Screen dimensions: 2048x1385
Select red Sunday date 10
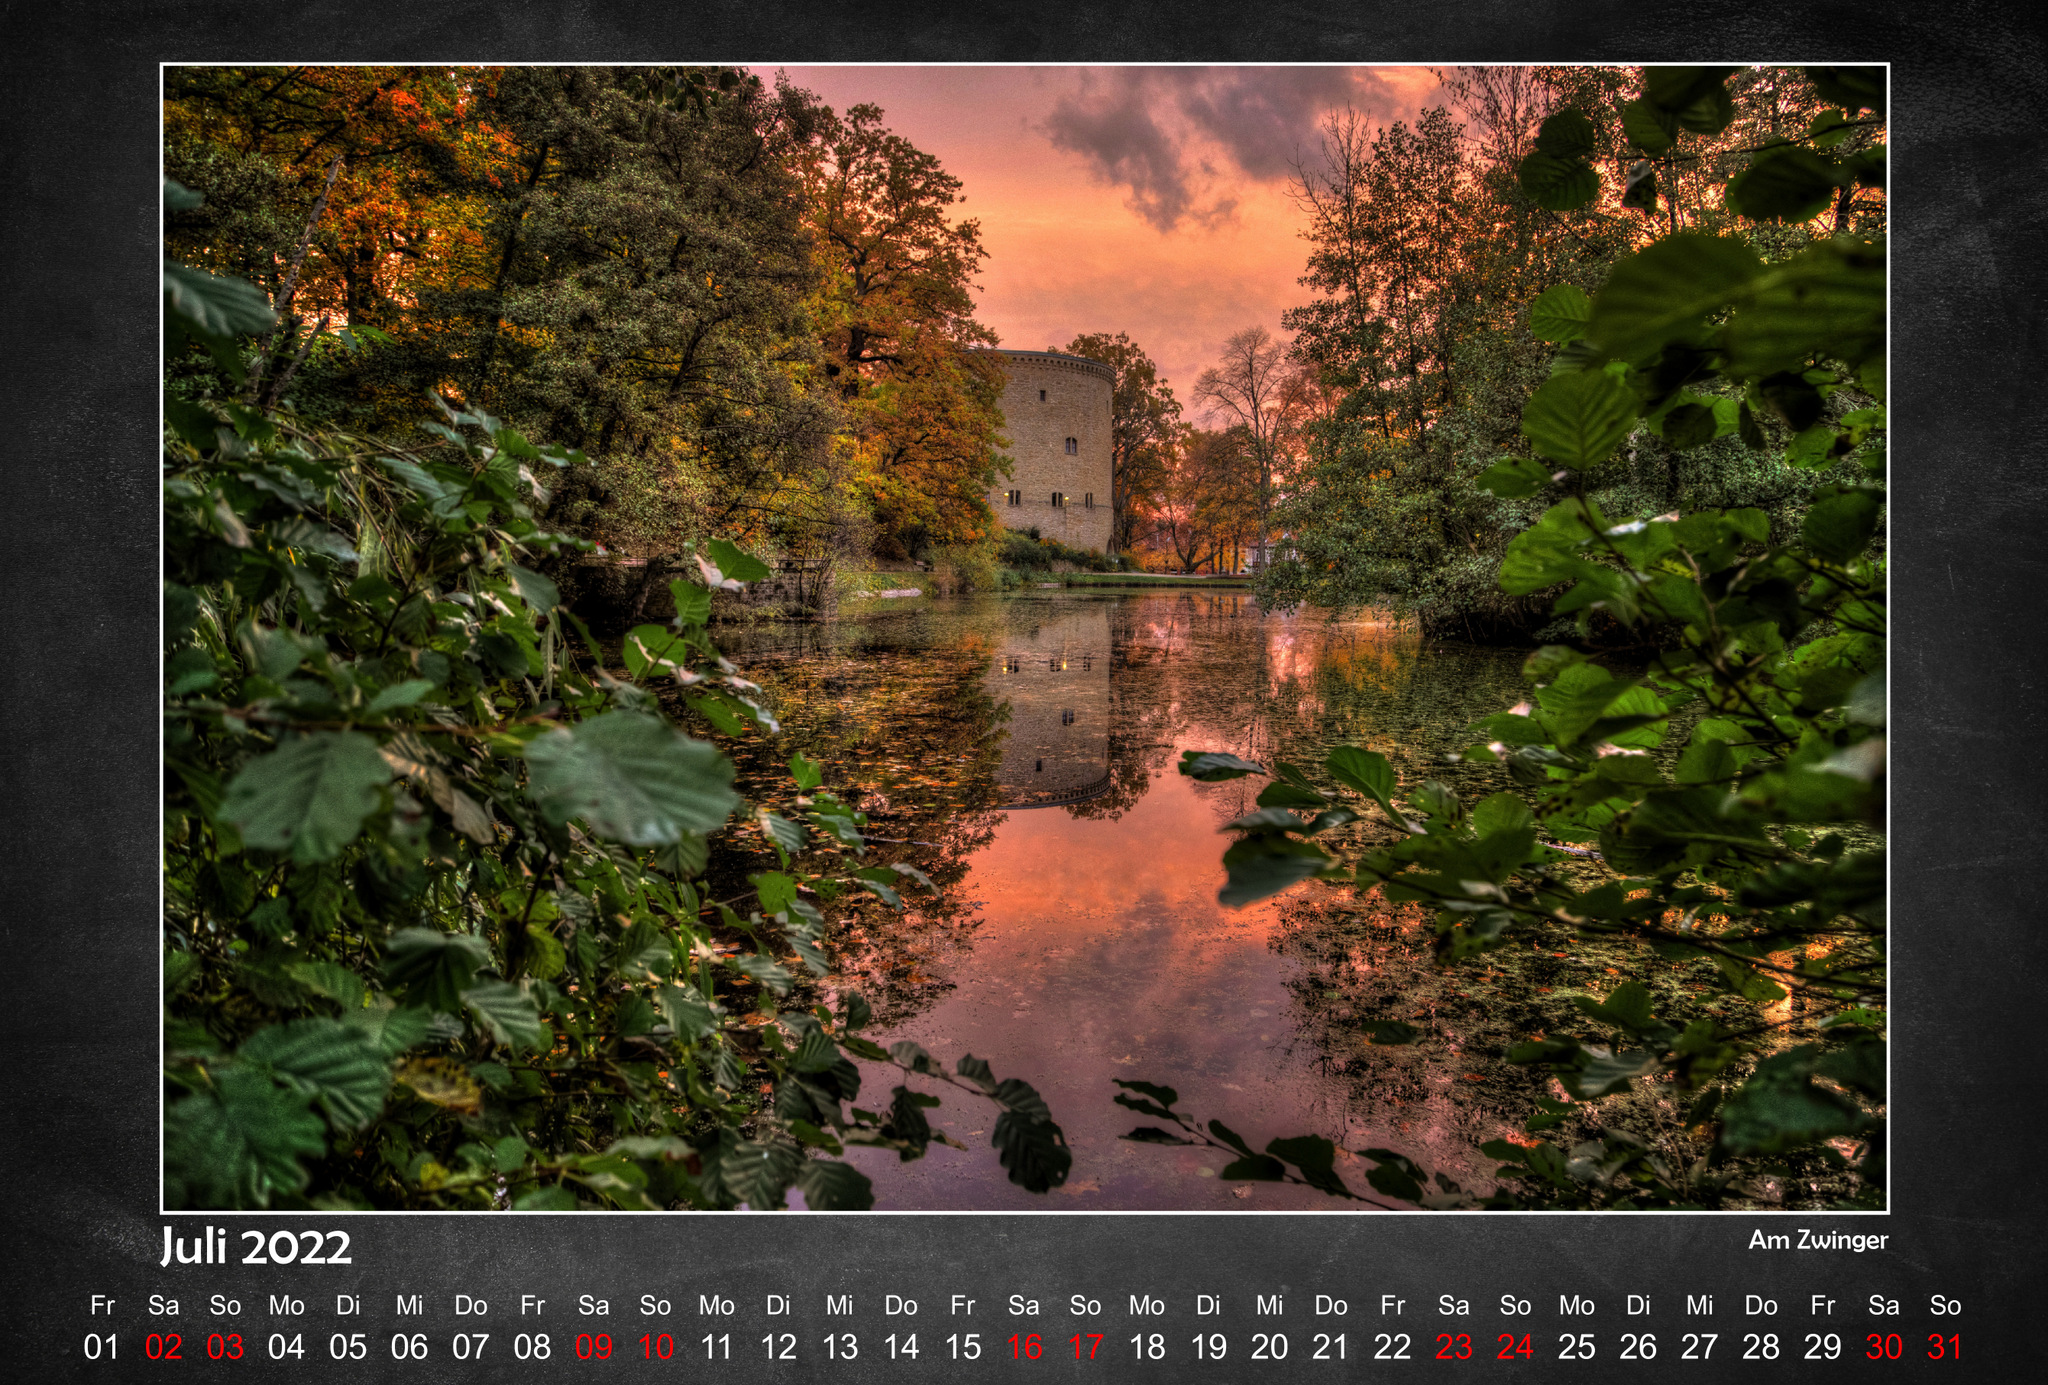point(655,1347)
